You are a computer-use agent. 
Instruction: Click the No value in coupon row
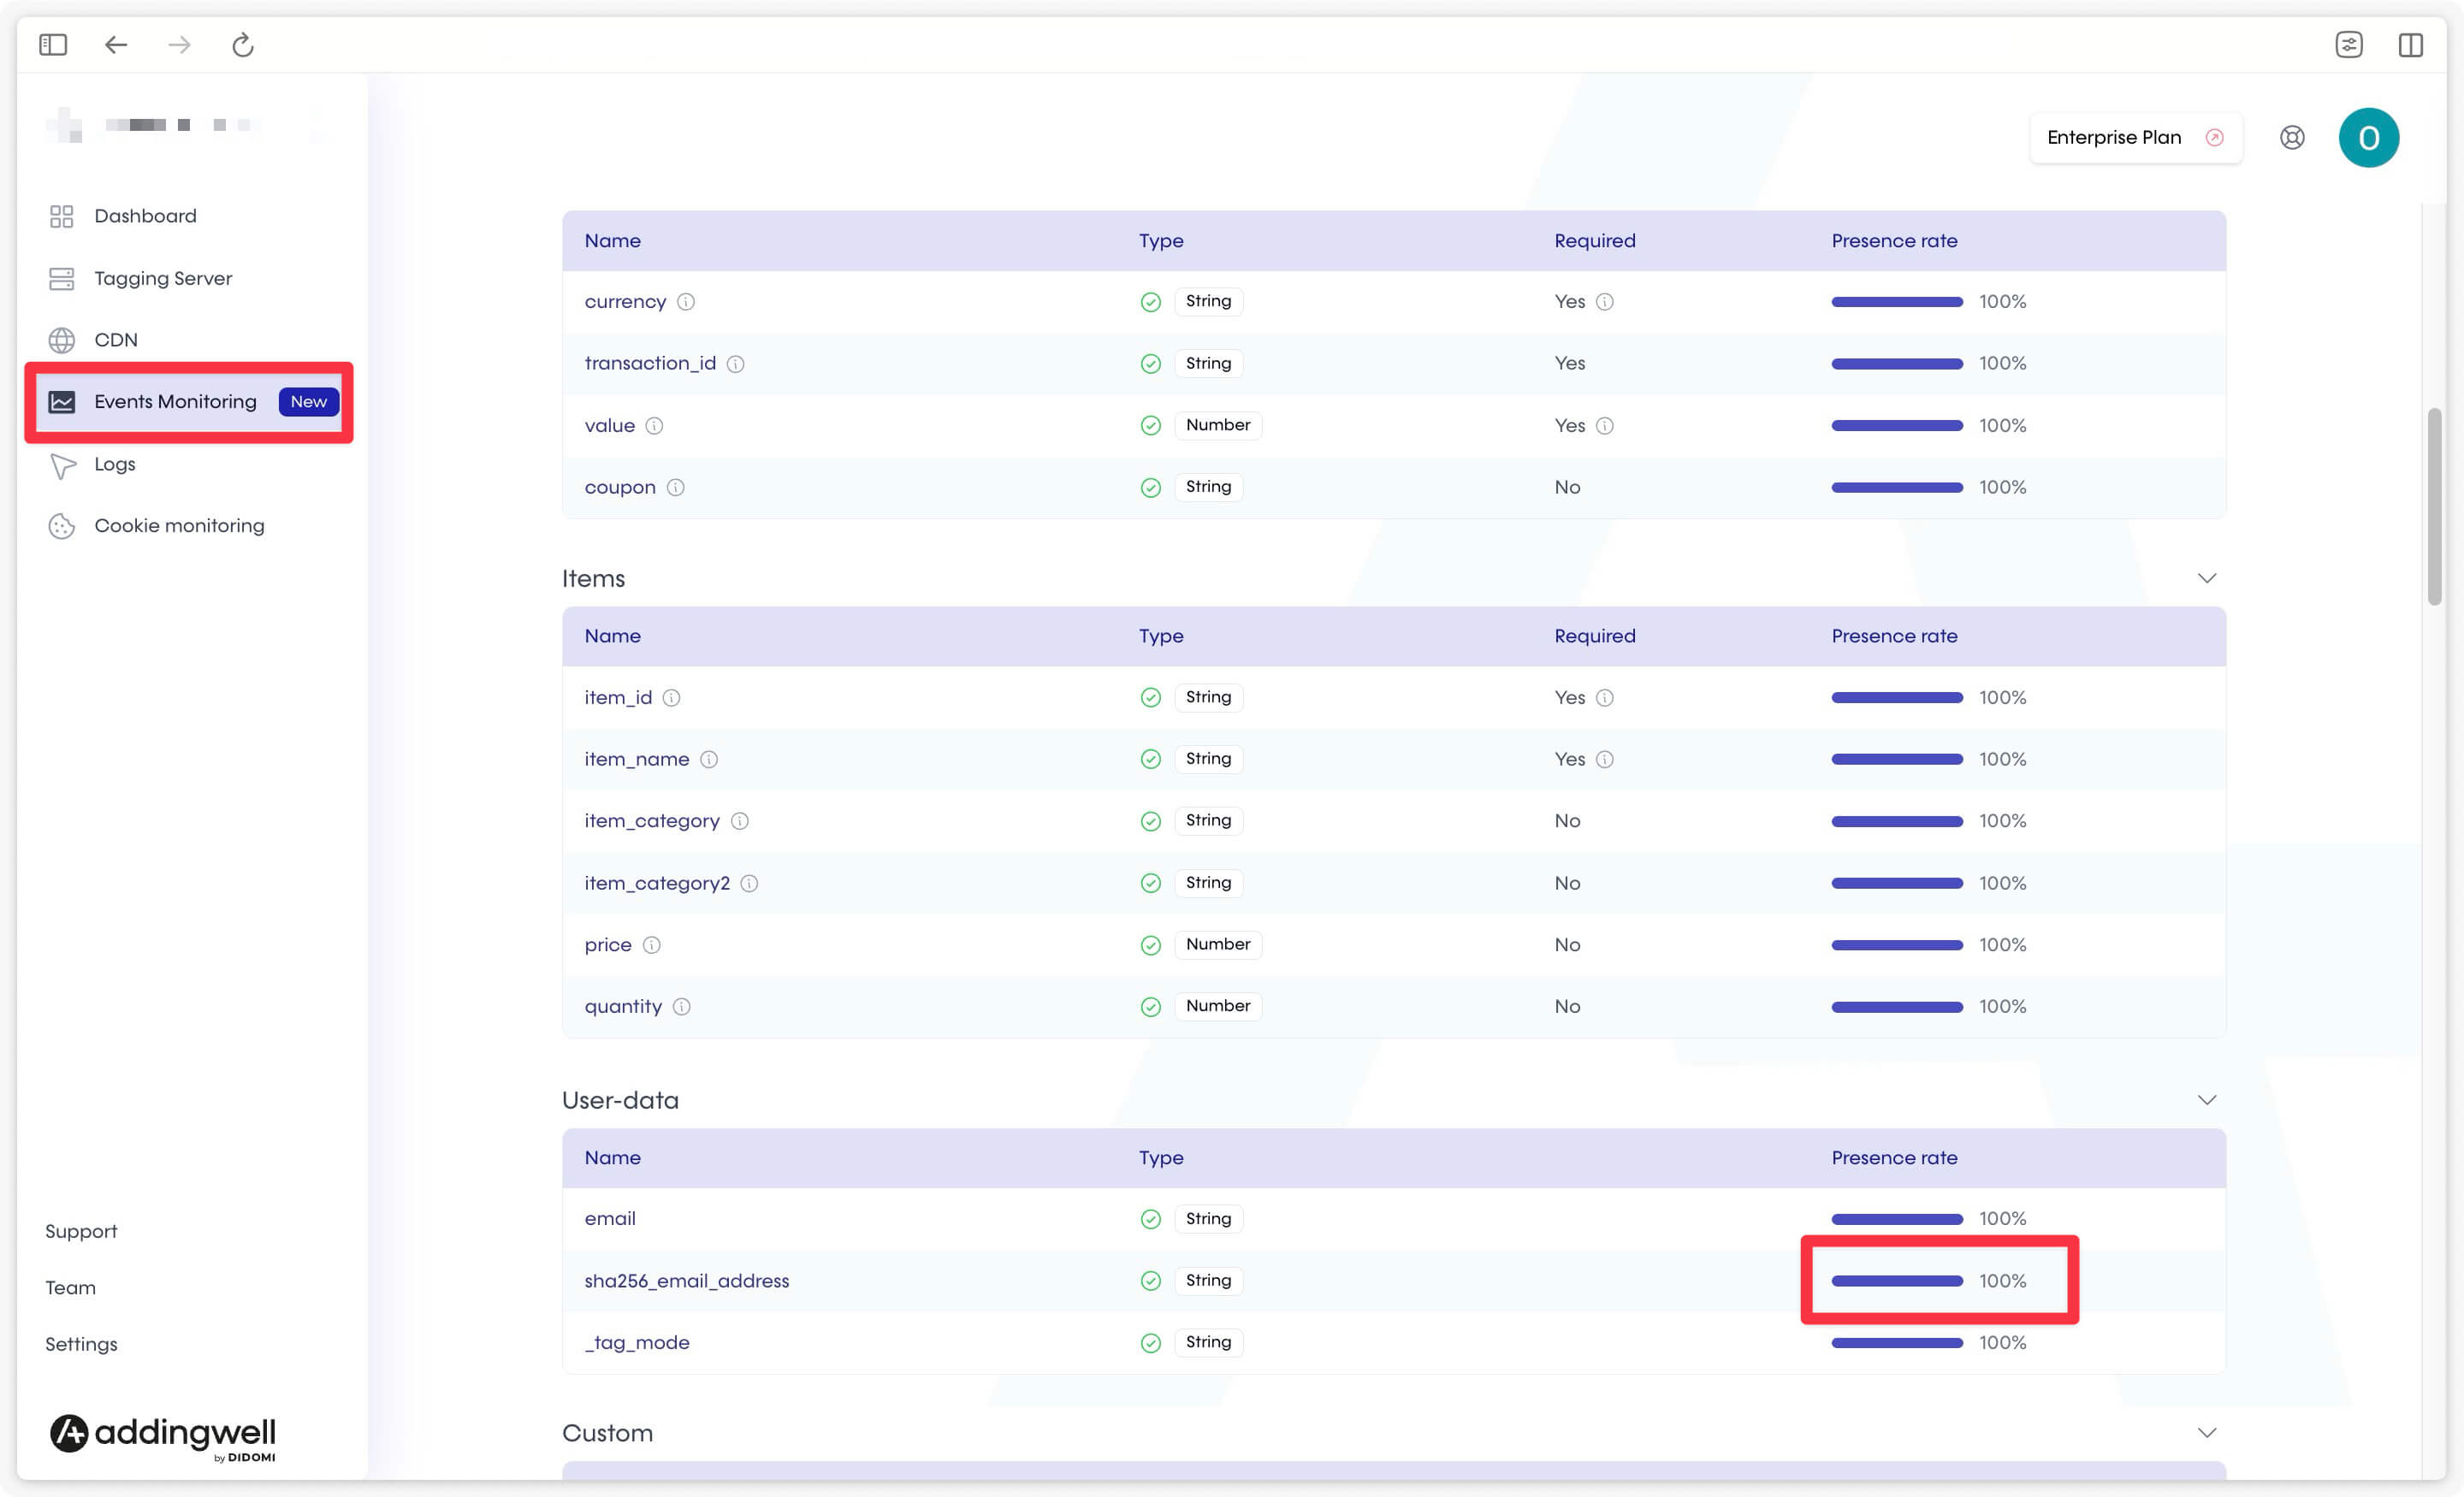1567,488
